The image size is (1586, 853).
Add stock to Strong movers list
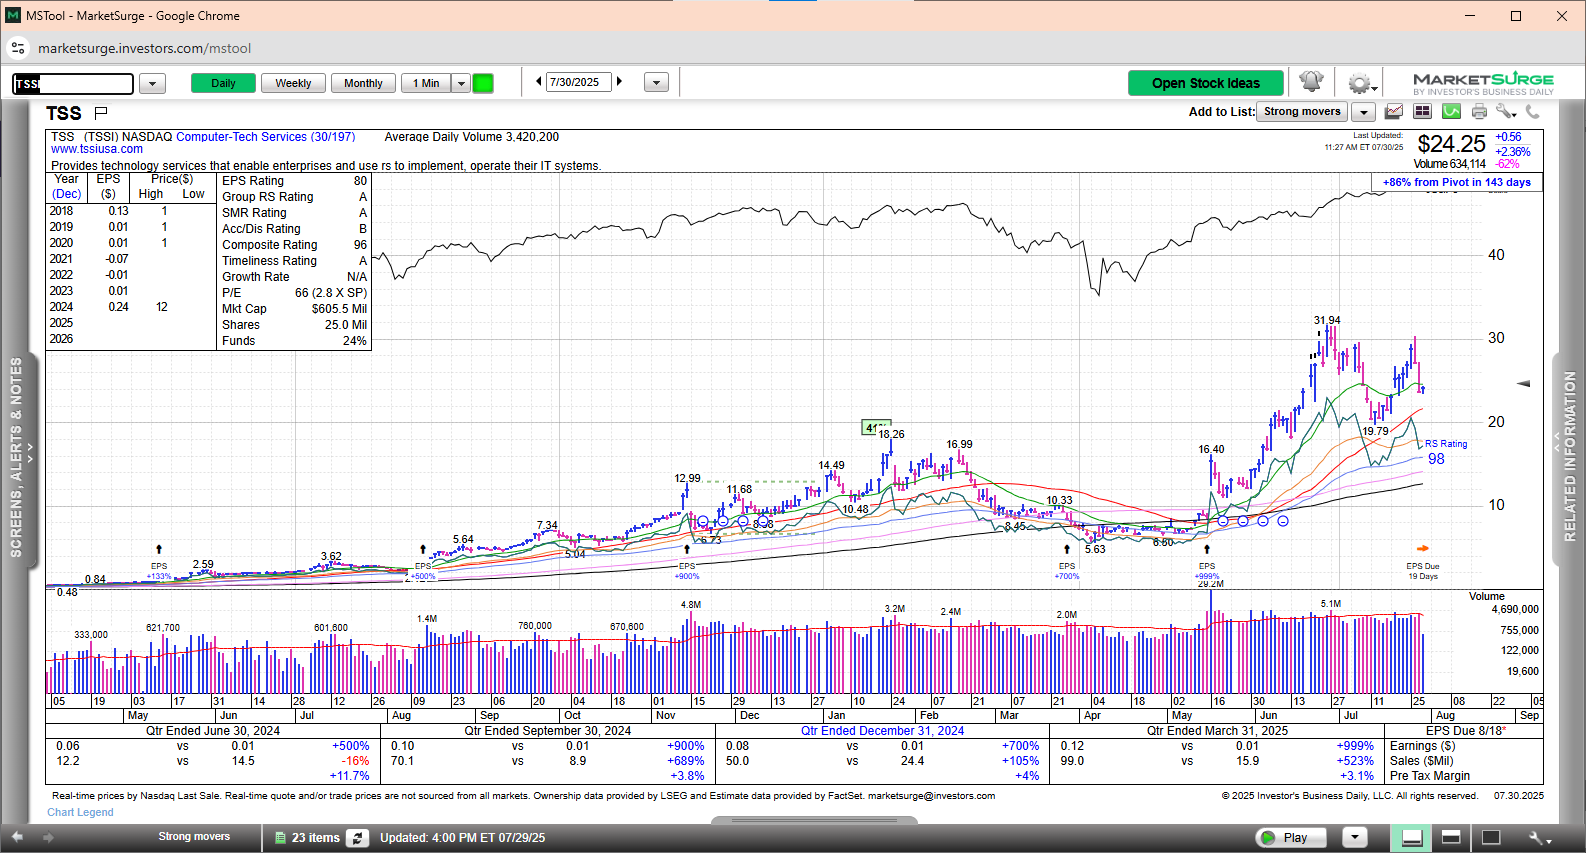coord(1302,112)
